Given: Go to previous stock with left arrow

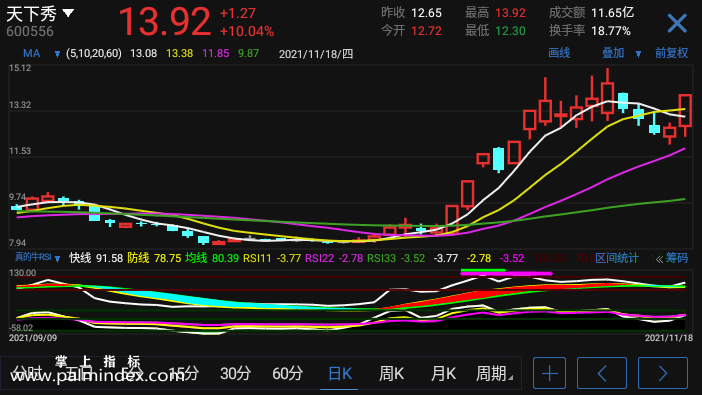Looking at the screenshot, I should tap(602, 373).
